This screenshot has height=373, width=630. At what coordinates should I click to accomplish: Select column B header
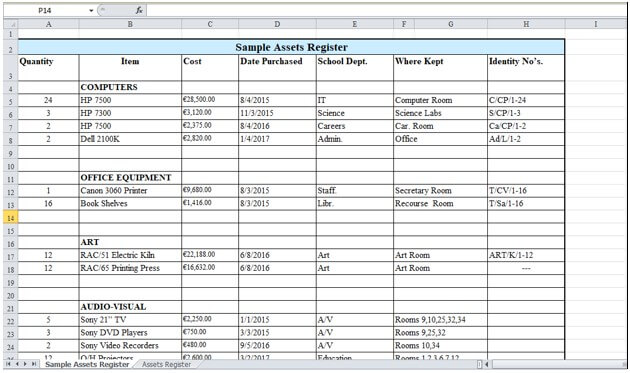(x=130, y=24)
